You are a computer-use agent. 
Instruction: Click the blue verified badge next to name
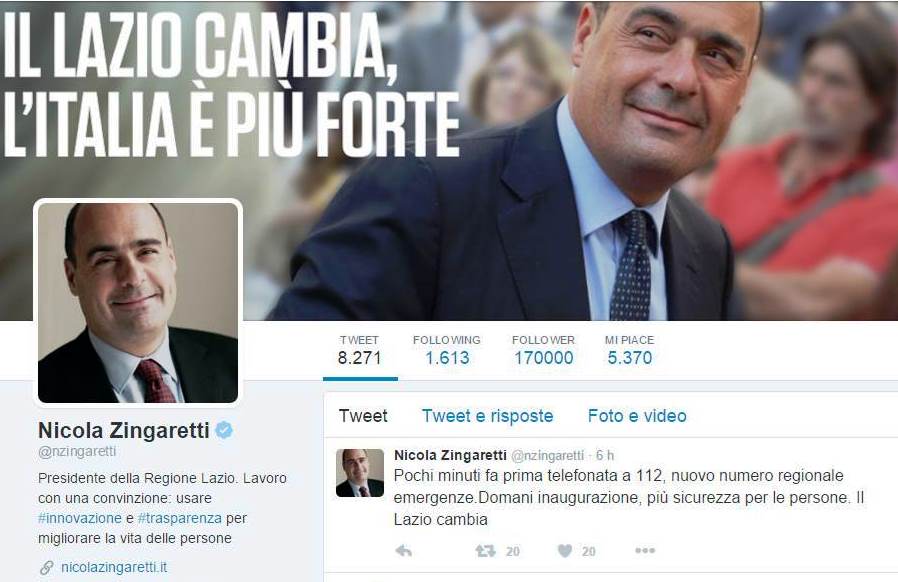[x=224, y=430]
